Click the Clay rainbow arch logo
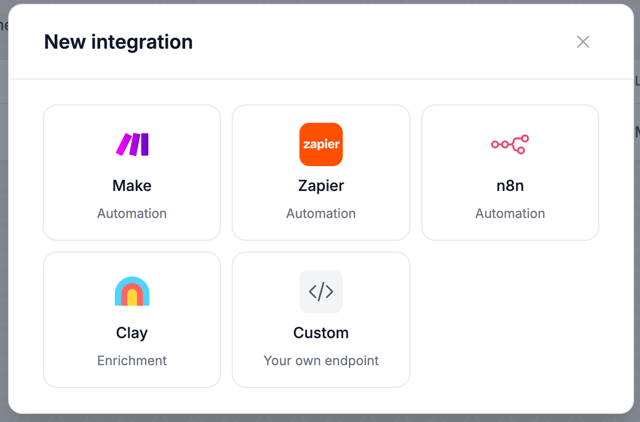640x422 pixels. click(x=132, y=291)
